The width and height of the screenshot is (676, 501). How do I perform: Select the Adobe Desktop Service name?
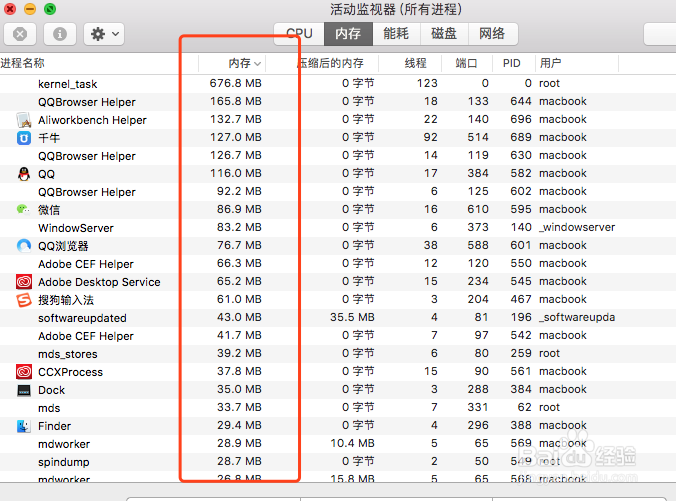coord(99,282)
